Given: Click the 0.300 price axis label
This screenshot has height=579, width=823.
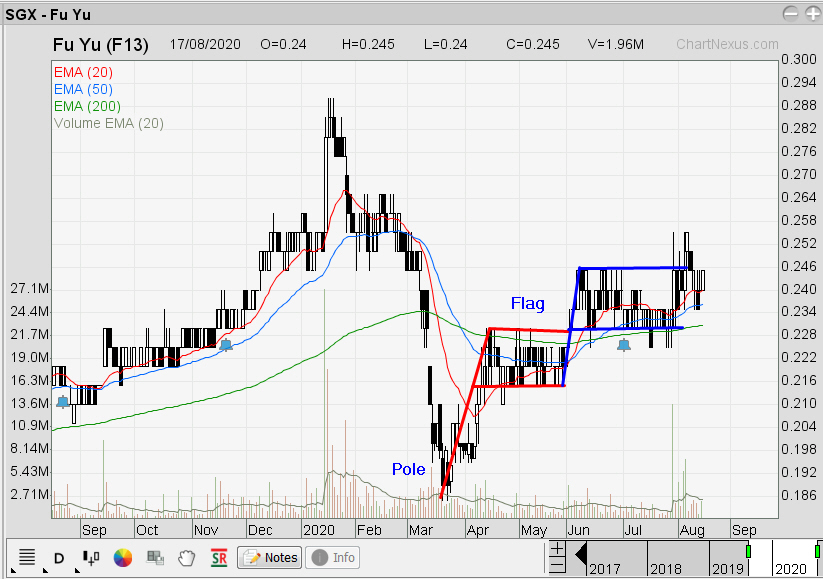Looking at the screenshot, I should pos(799,59).
